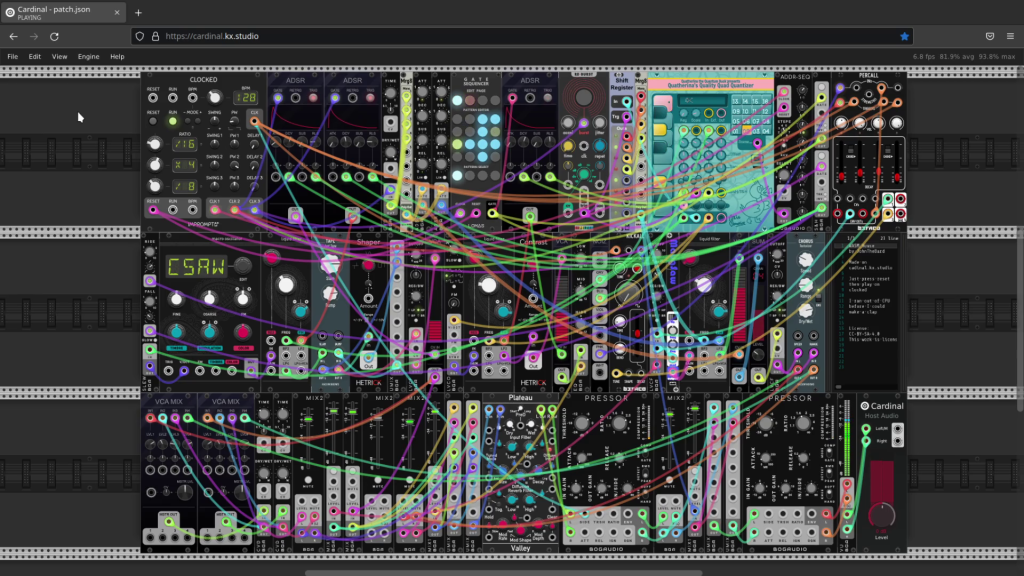Viewport: 1024px width, 576px height.
Task: Select the first PATTERN SELECT button
Action: [x=457, y=176]
